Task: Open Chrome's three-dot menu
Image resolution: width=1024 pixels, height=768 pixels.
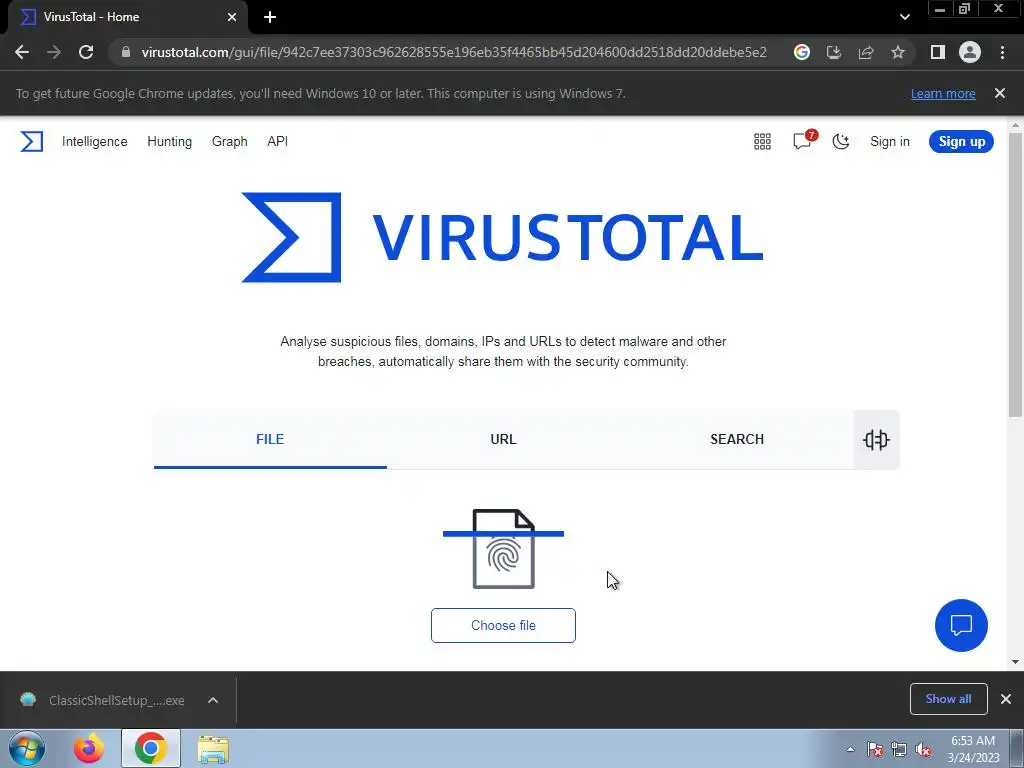Action: coord(1002,52)
